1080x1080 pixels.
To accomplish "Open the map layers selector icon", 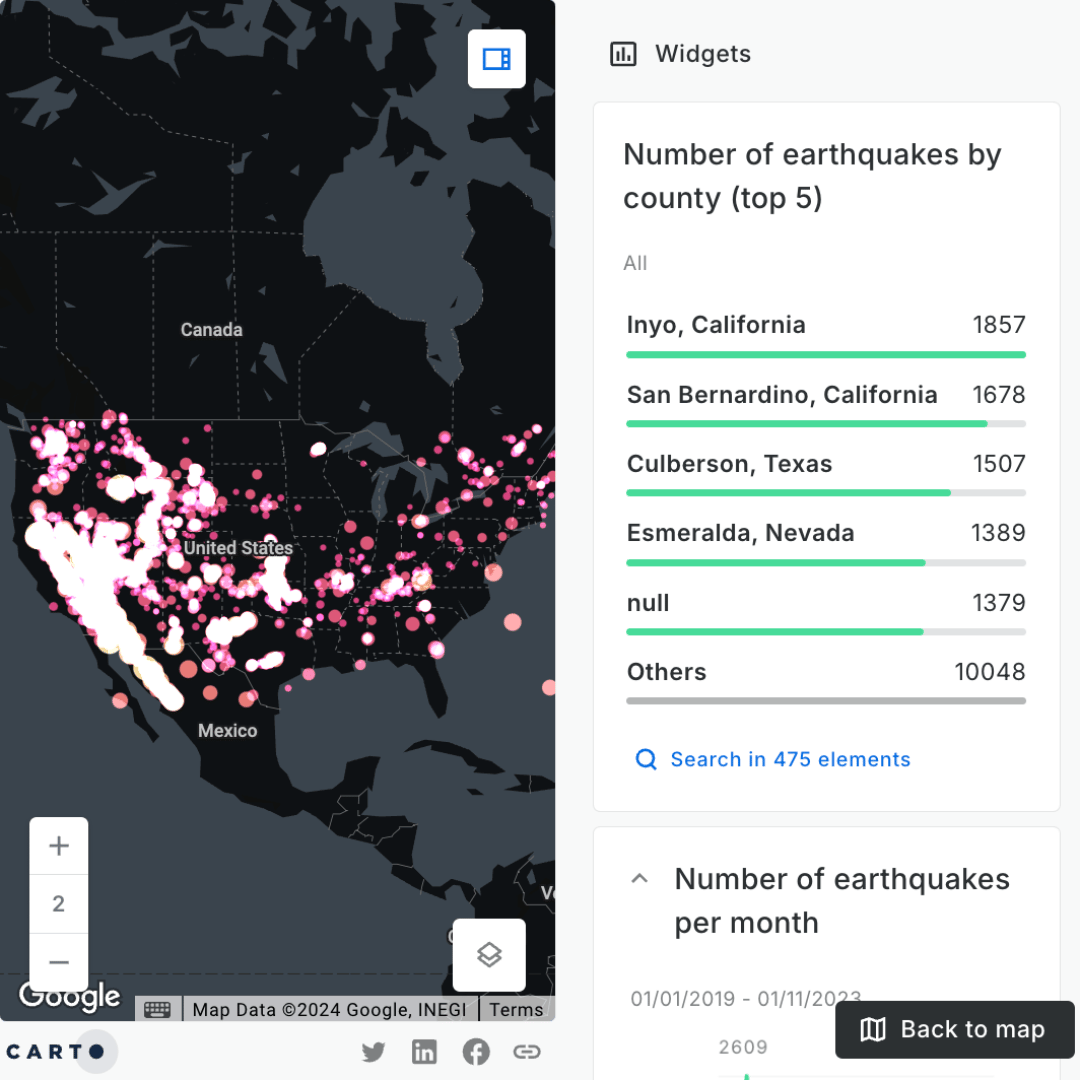I will [489, 955].
